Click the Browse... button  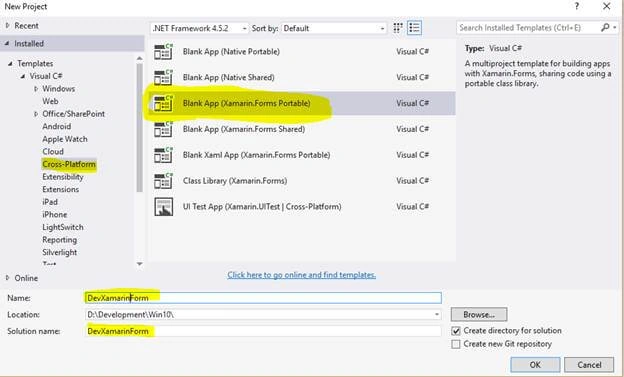(x=479, y=314)
